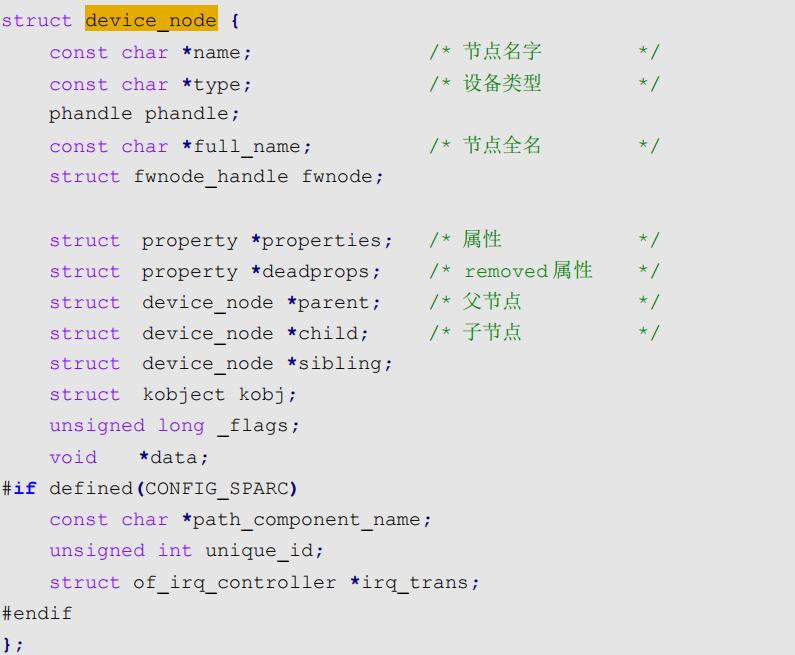Click the *full_name member
The height and width of the screenshot is (655, 795).
click(246, 147)
